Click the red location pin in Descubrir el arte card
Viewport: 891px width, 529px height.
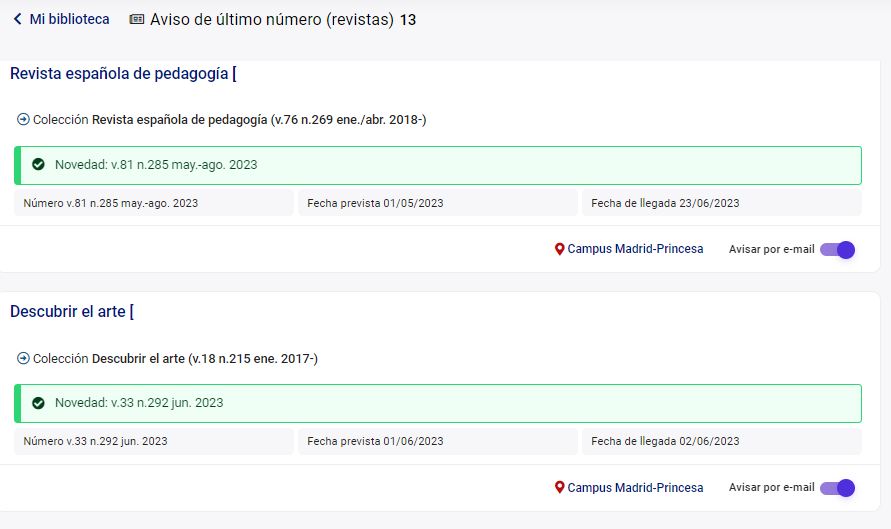tap(560, 488)
